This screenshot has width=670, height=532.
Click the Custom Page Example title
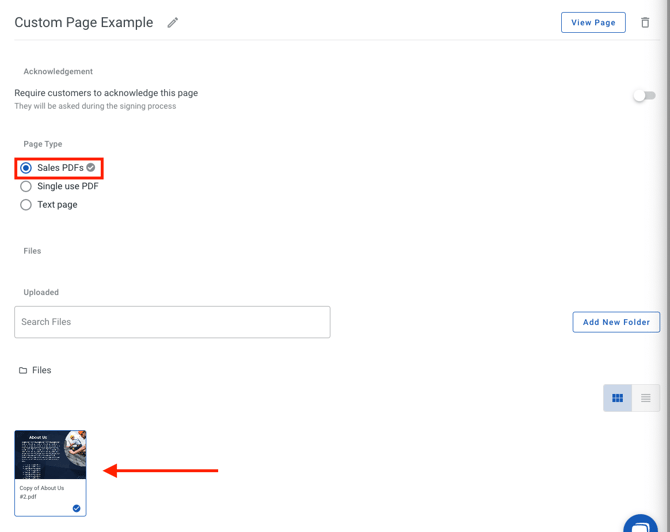coord(84,23)
